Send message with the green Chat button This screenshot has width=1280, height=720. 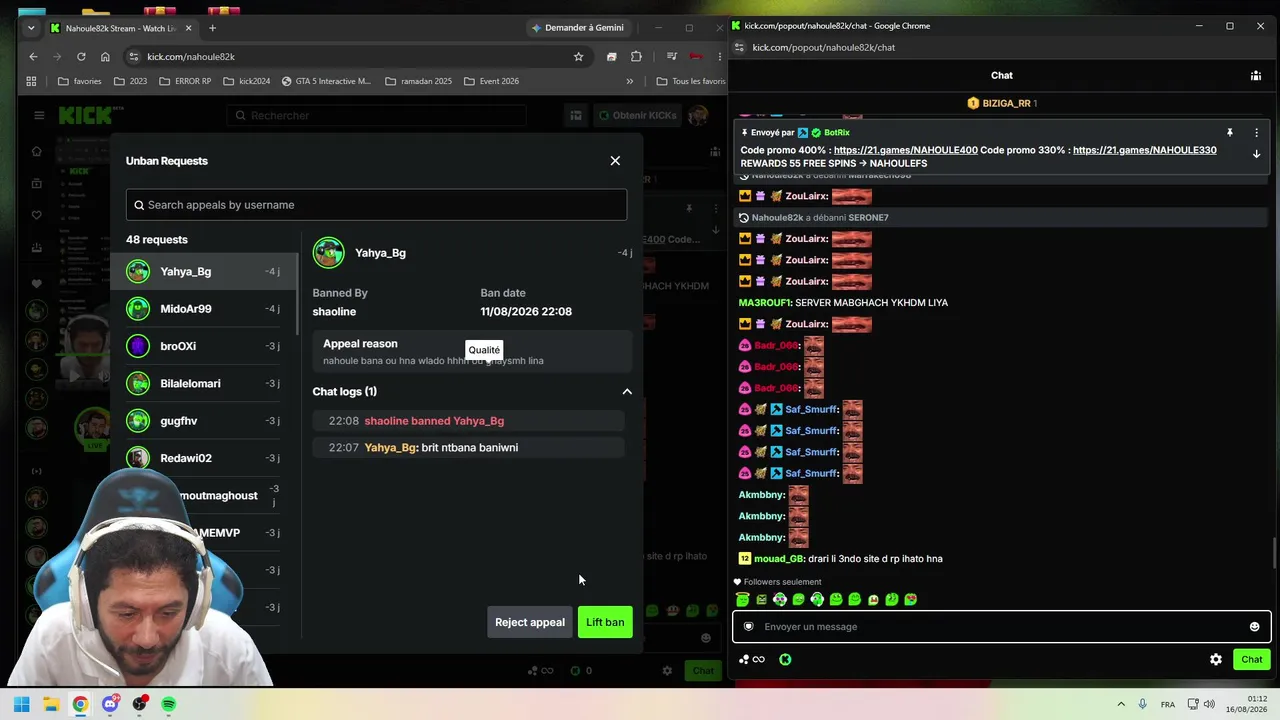coord(1252,660)
